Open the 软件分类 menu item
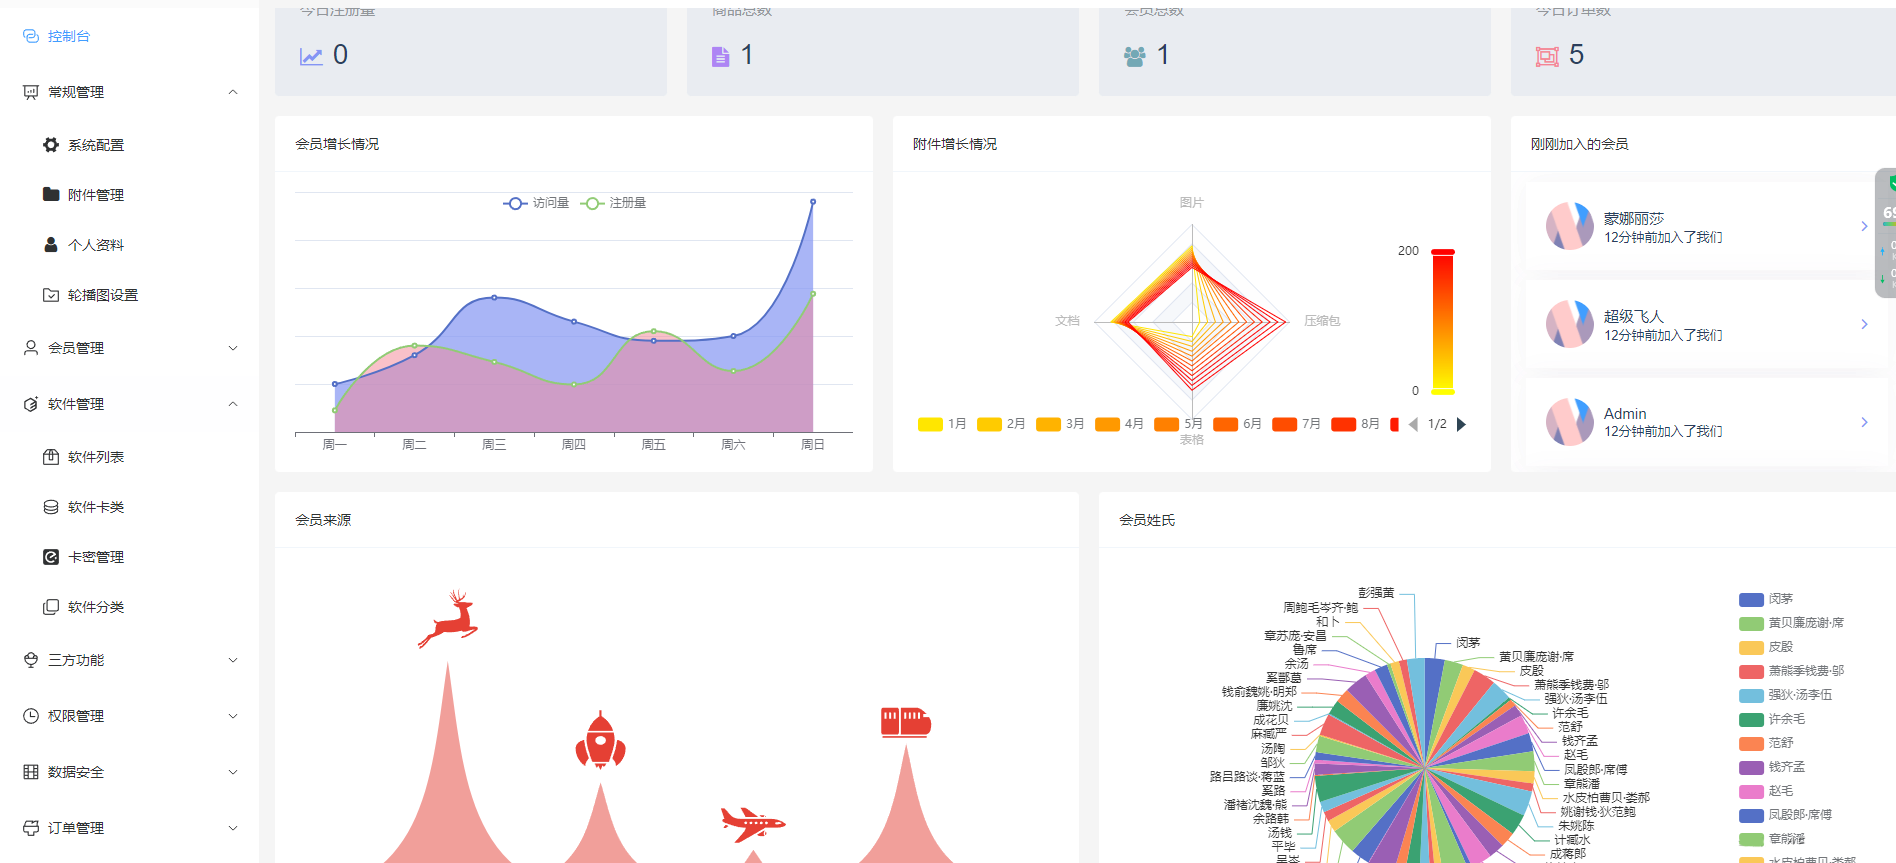Image resolution: width=1896 pixels, height=863 pixels. (96, 607)
